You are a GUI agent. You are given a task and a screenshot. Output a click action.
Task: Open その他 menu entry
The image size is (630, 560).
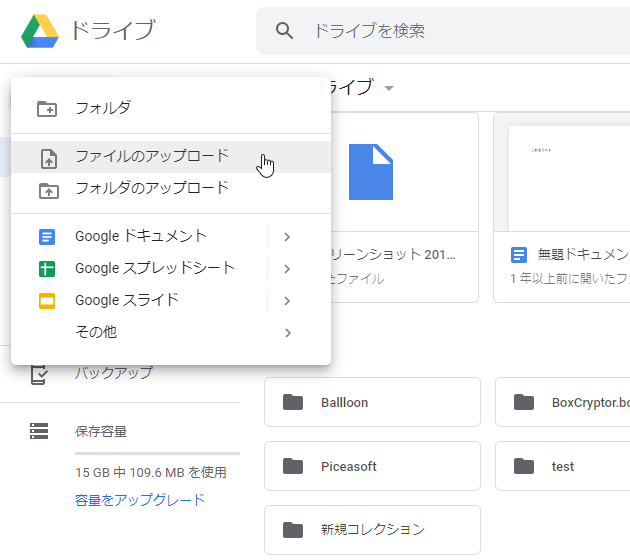pyautogui.click(x=171, y=333)
